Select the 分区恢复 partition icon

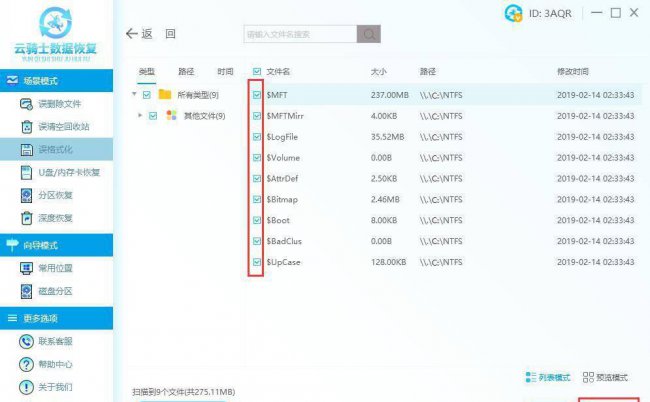pos(27,195)
